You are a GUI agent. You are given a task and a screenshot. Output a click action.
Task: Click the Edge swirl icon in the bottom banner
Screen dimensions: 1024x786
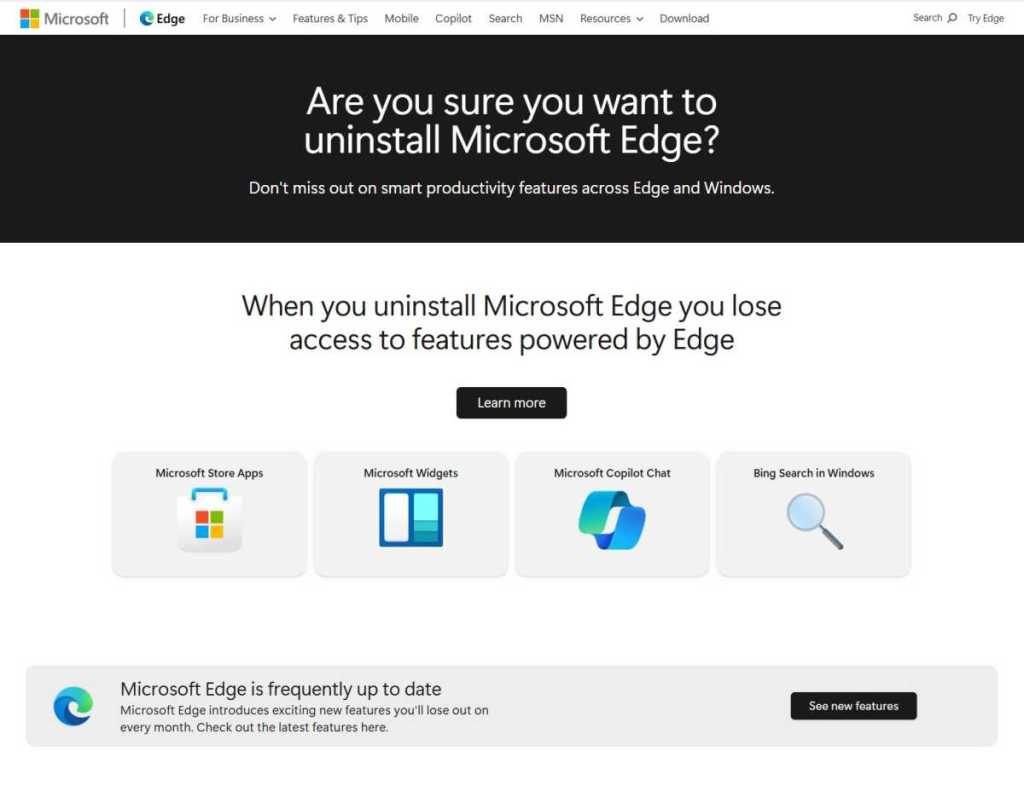point(71,705)
